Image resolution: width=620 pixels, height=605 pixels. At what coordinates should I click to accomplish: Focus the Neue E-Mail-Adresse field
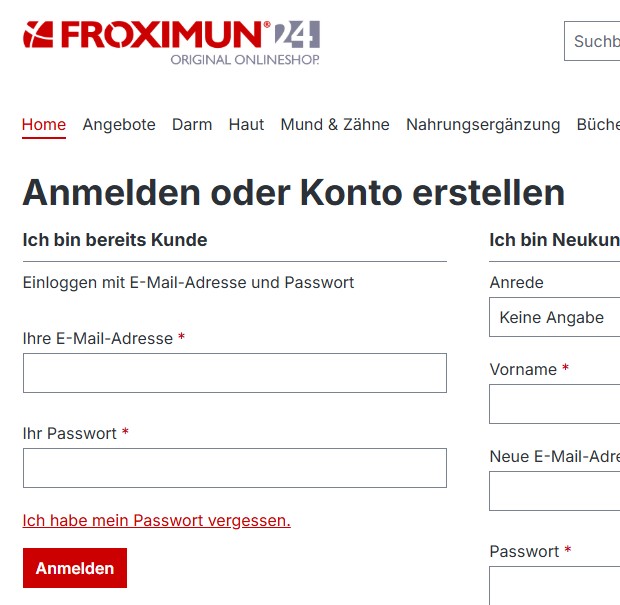(555, 491)
